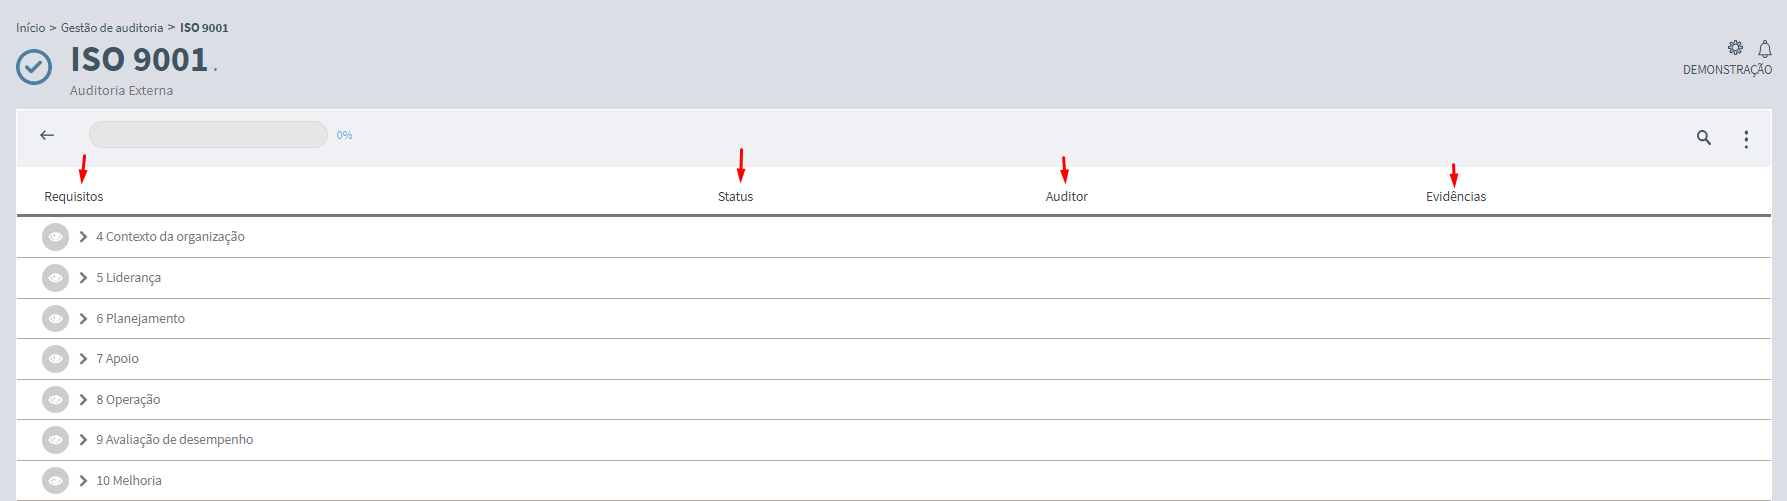The width and height of the screenshot is (1787, 501).
Task: Click the Auditor column header
Action: click(x=1066, y=197)
